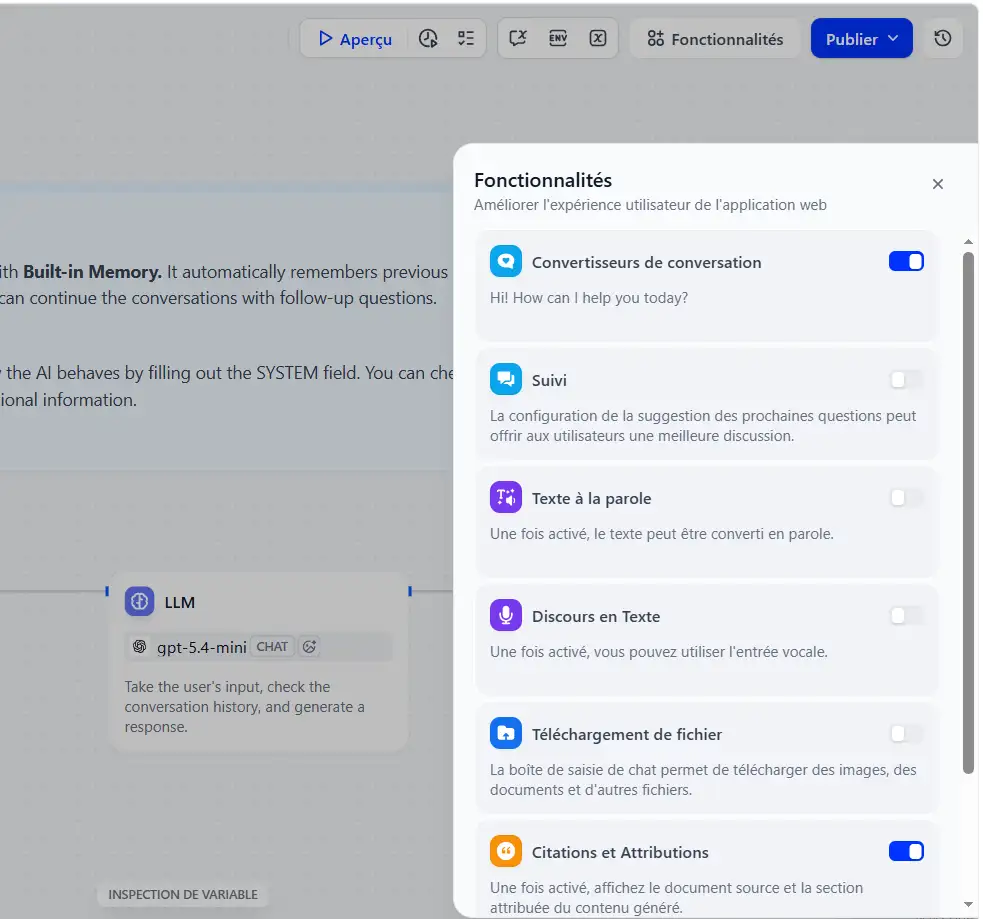Click the global variable (x) icon
Image resolution: width=983 pixels, height=919 pixels.
point(598,39)
